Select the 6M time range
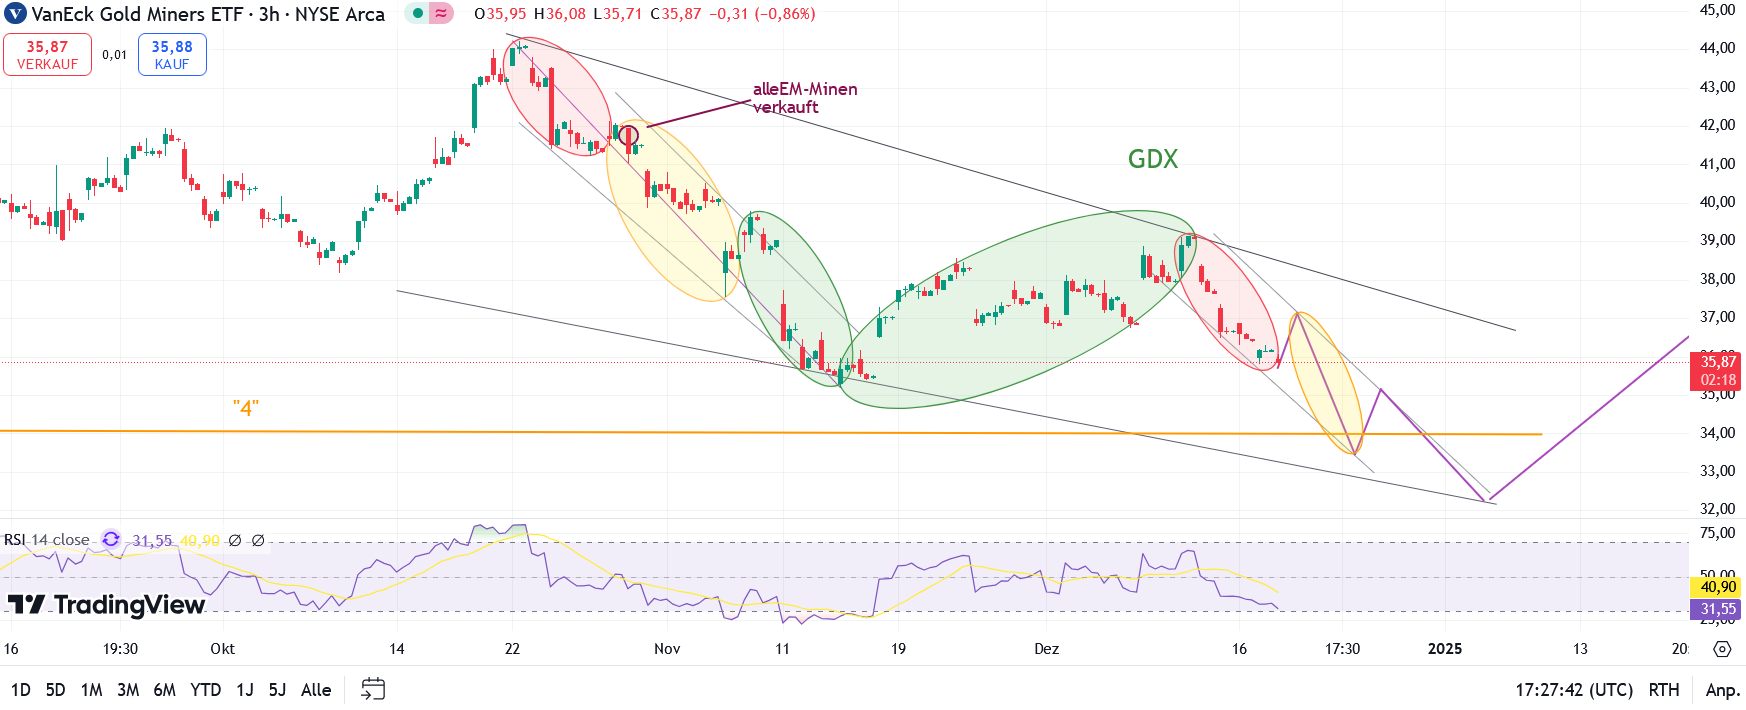Screen dimensions: 1746x710 (165, 690)
